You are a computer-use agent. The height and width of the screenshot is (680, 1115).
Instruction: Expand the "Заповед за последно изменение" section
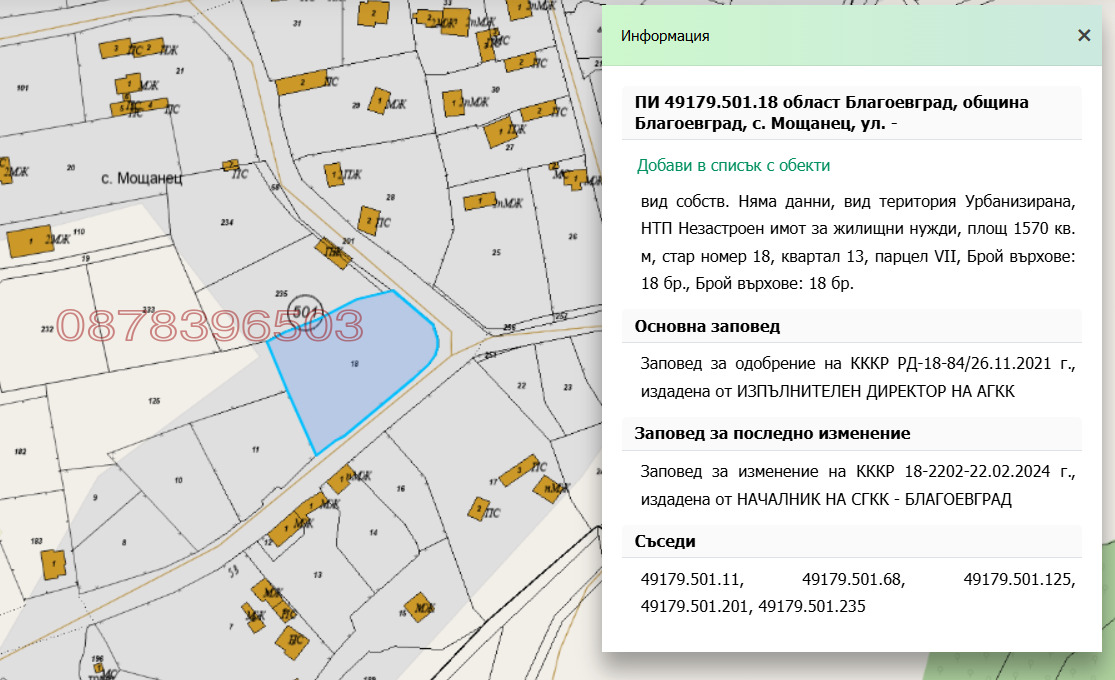[753, 434]
